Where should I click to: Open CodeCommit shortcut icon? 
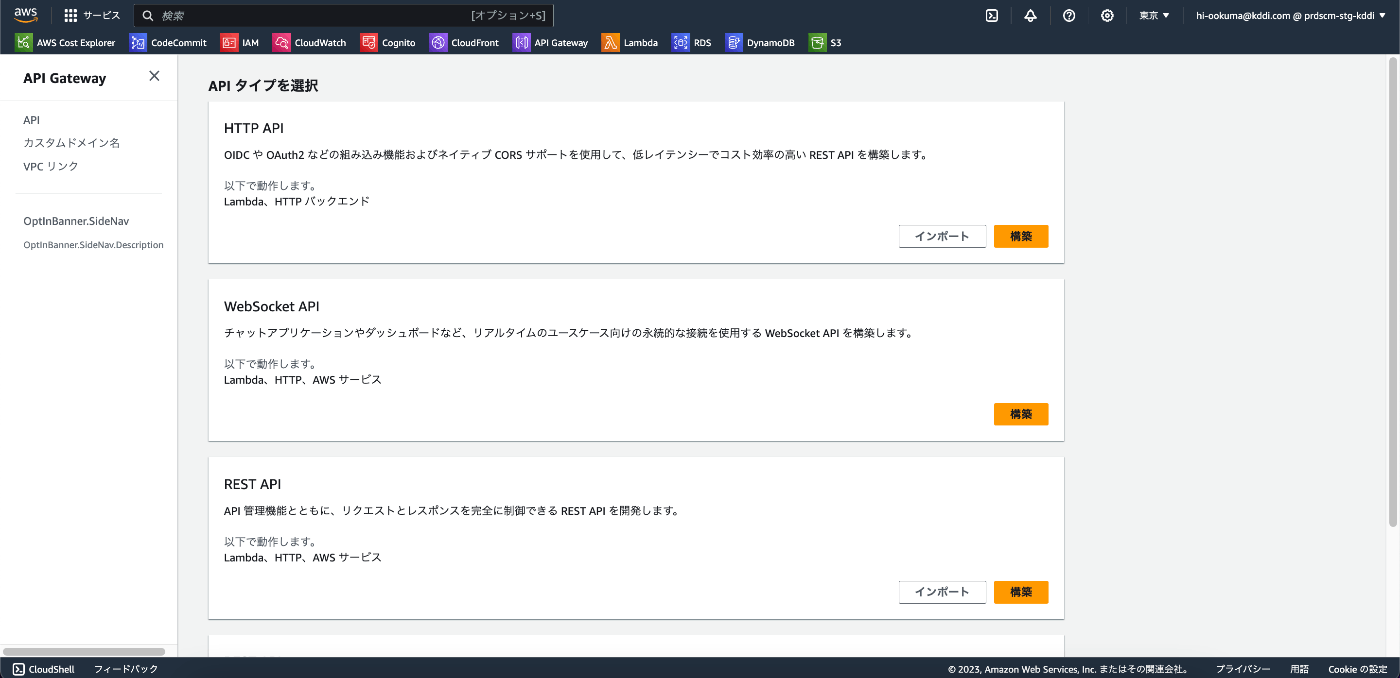coord(138,43)
